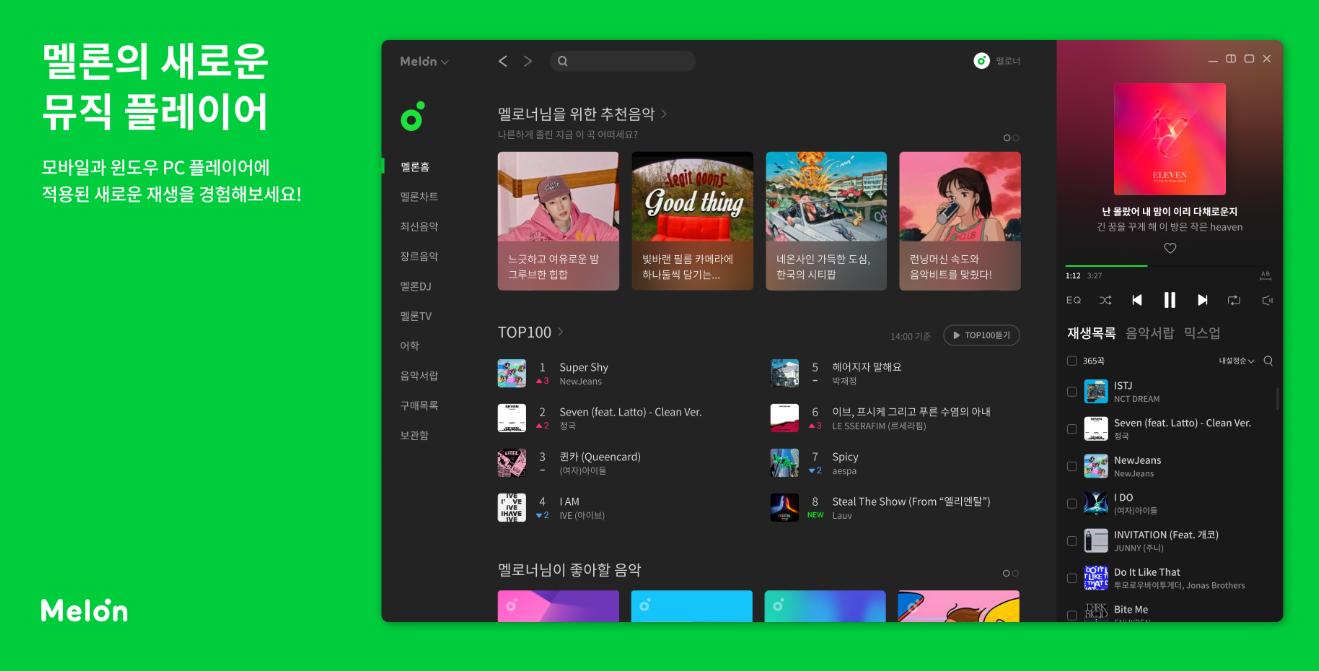Expand the TOP100 chart heading
This screenshot has width=1319, height=671.
tap(531, 332)
